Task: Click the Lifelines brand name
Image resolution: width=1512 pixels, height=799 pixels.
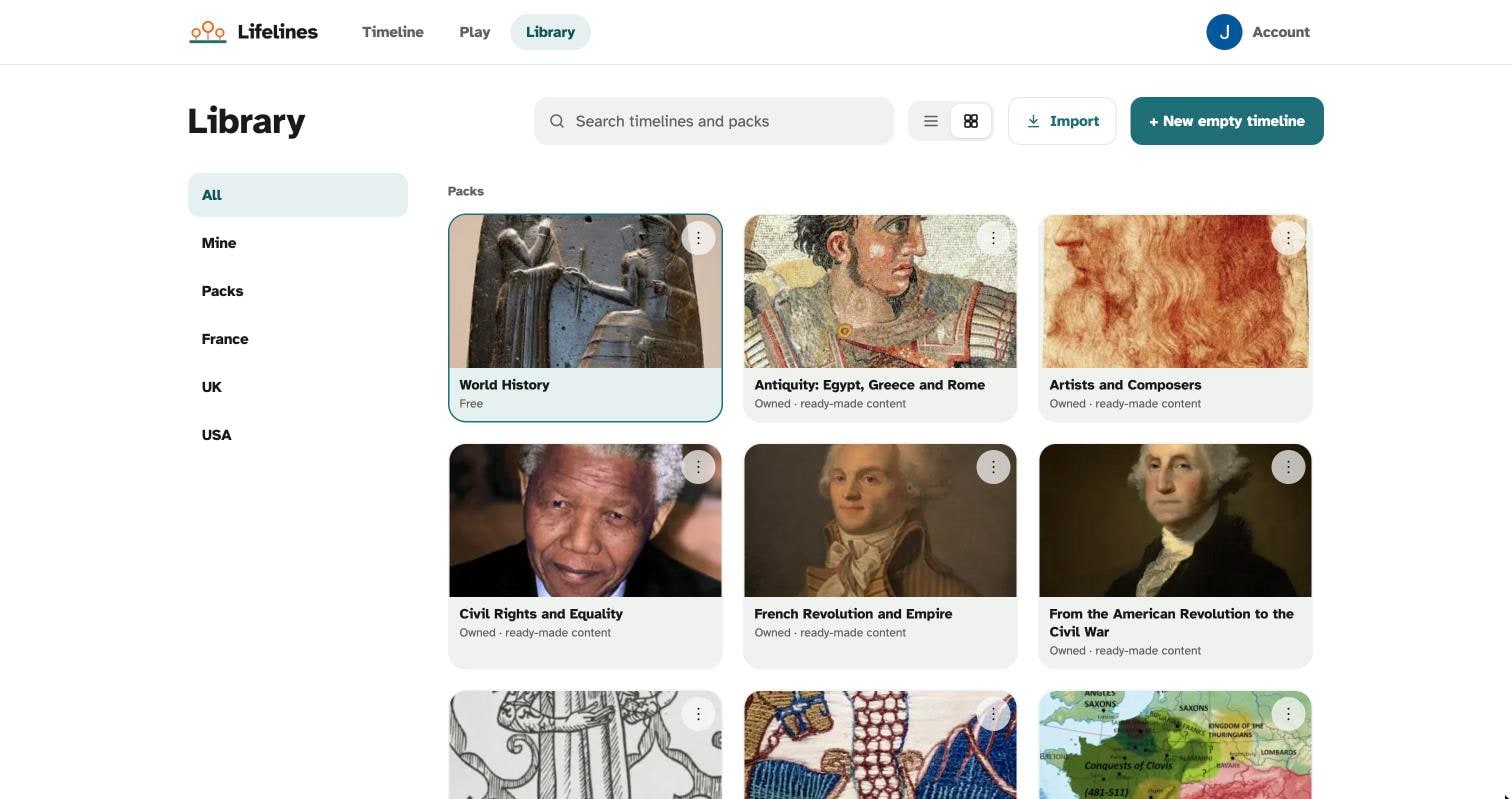Action: [x=278, y=32]
